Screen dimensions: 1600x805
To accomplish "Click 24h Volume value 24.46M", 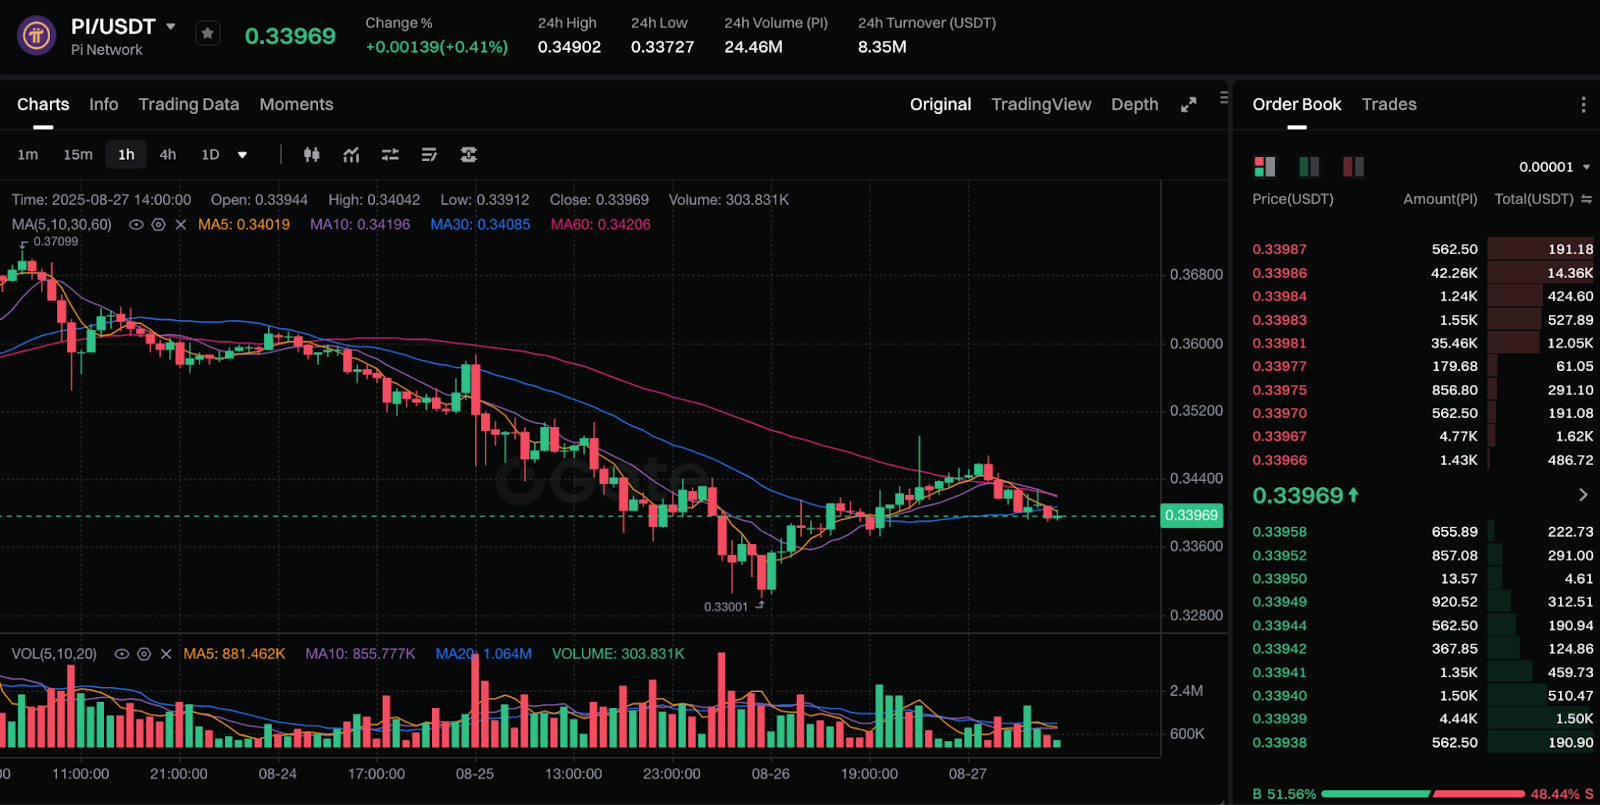I will pyautogui.click(x=753, y=47).
